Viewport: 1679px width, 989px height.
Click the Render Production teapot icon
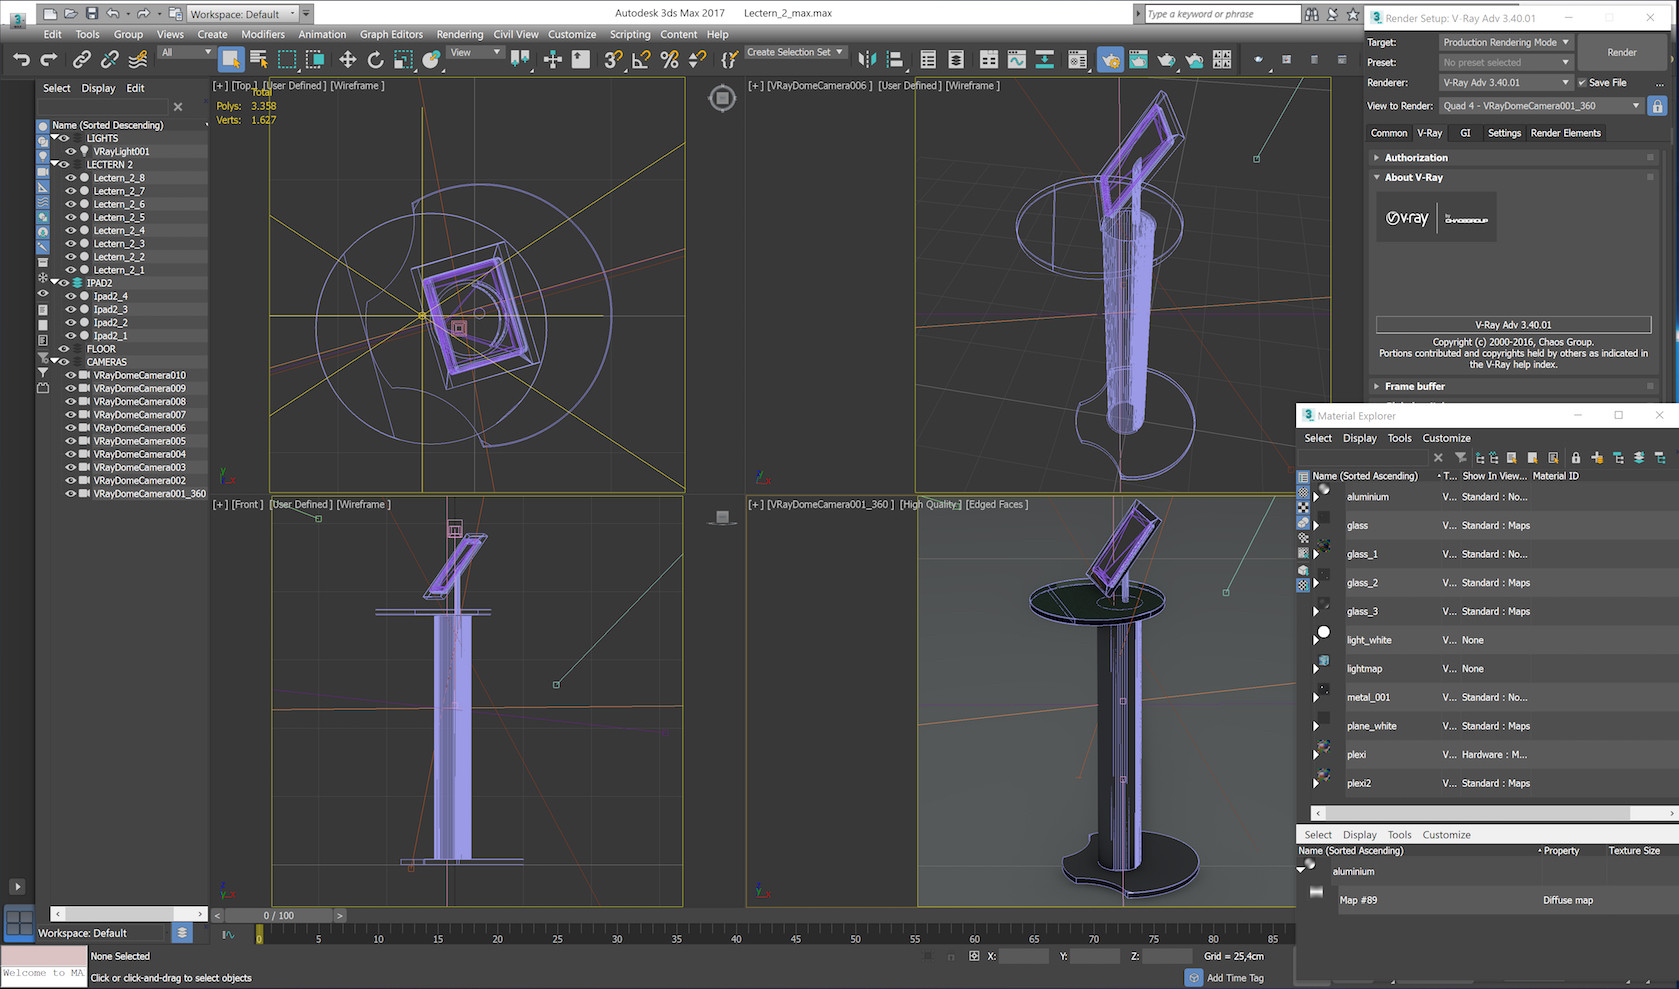click(x=1166, y=60)
